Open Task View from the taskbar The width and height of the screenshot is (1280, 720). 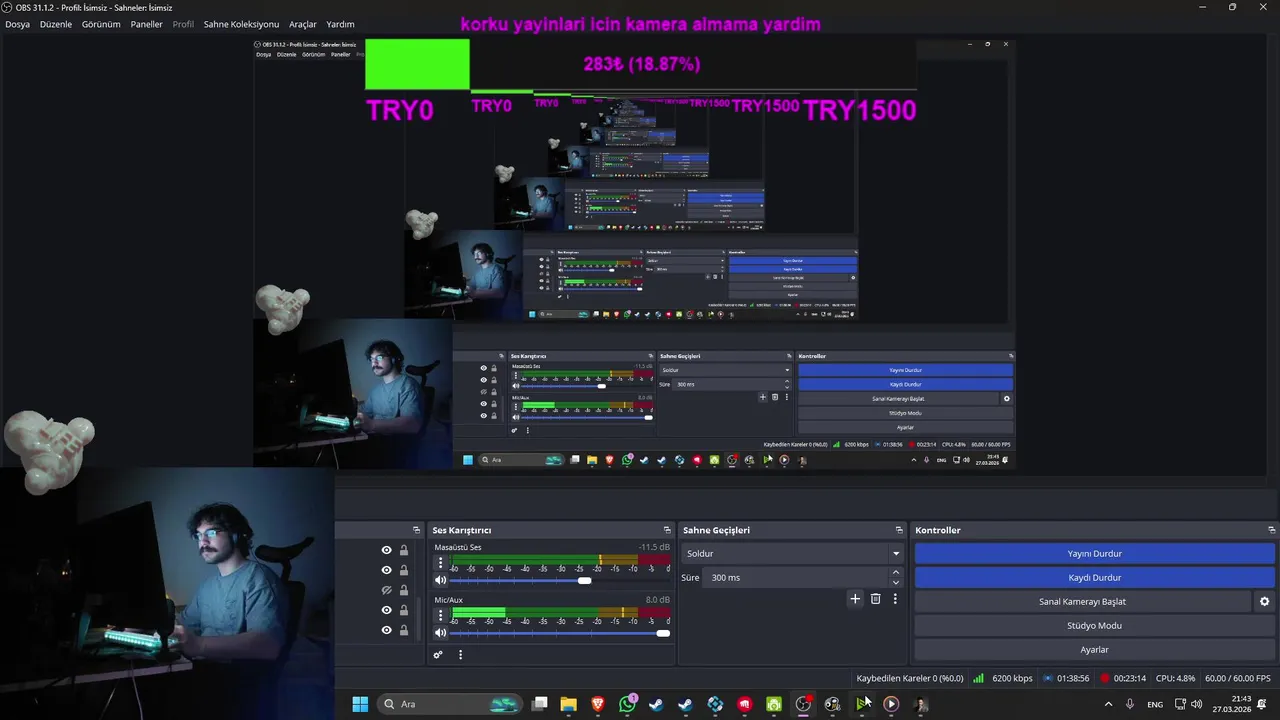tap(540, 704)
